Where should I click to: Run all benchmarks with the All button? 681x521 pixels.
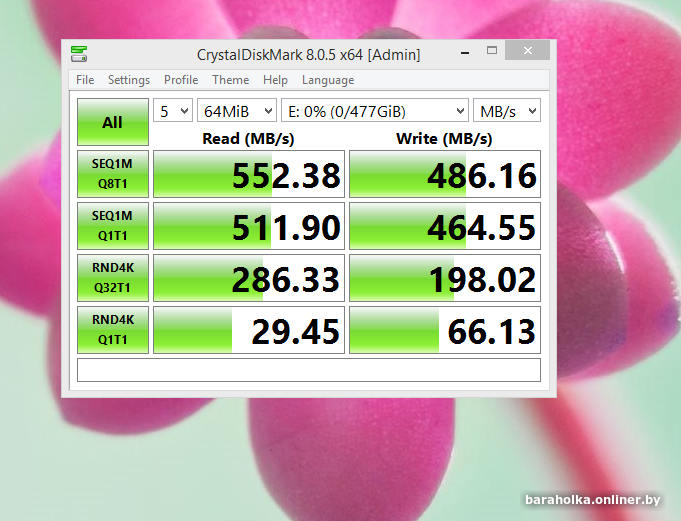(113, 122)
